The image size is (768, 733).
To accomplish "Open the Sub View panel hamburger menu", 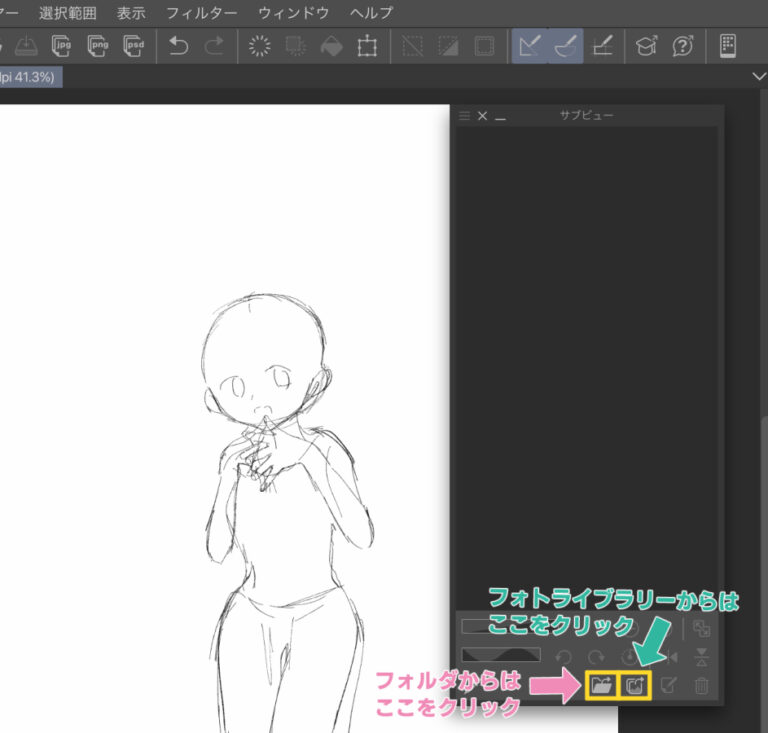I will pyautogui.click(x=464, y=116).
